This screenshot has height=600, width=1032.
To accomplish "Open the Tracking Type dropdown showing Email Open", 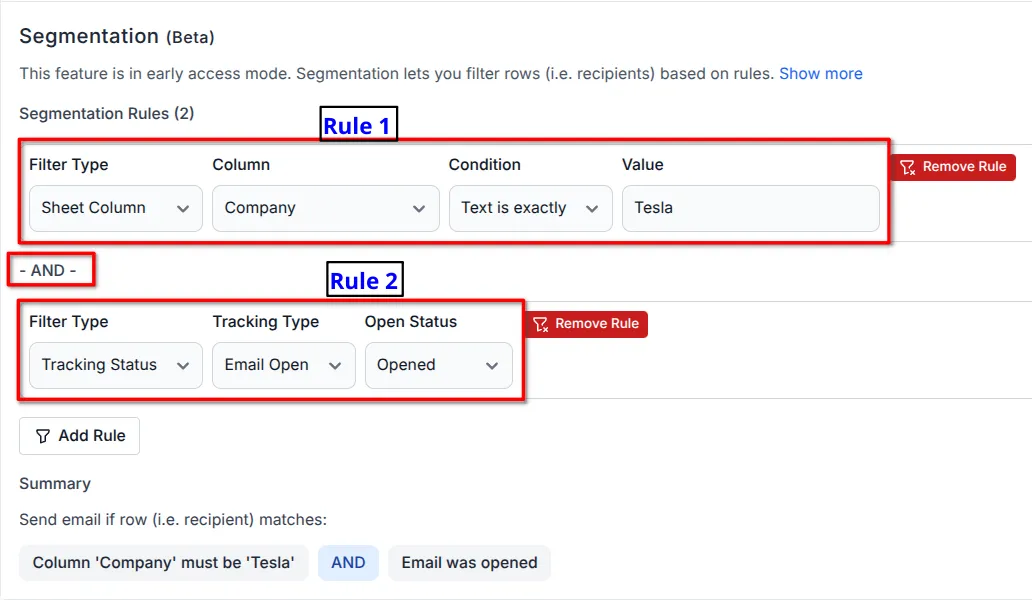I will coord(283,365).
